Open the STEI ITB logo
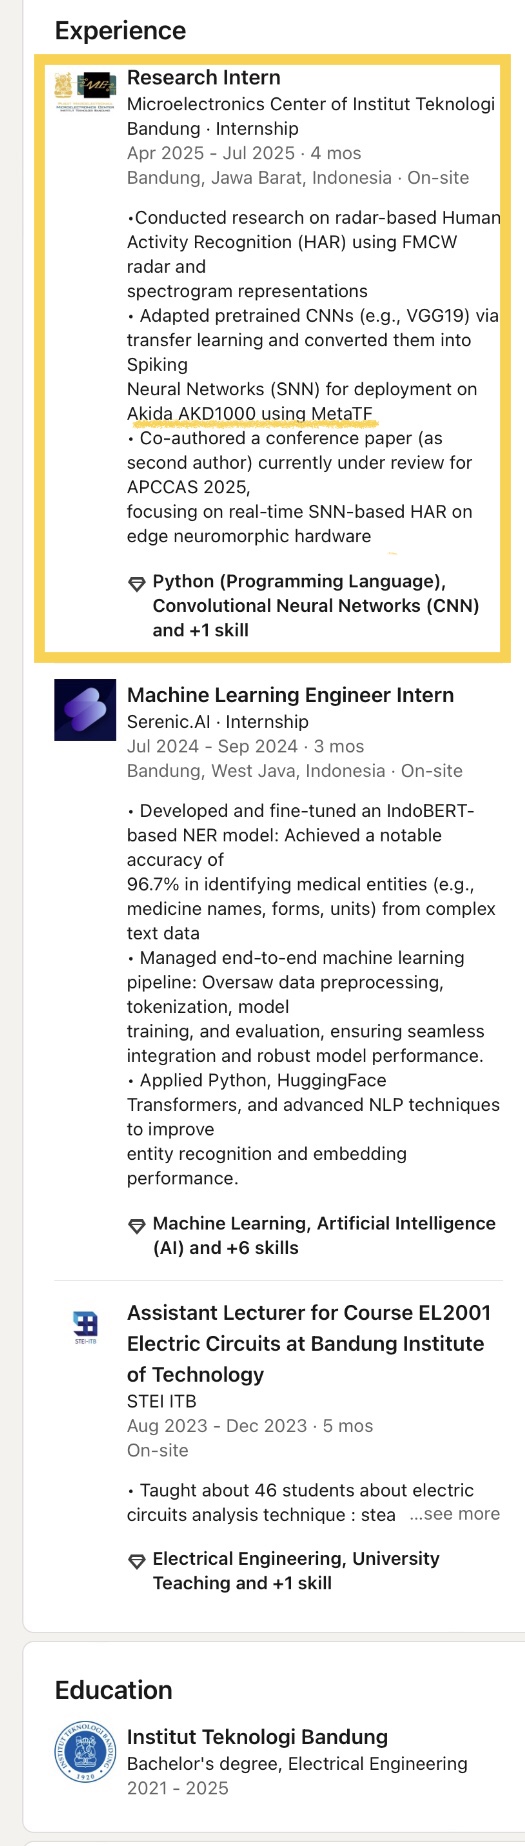Image resolution: width=525 pixels, height=1846 pixels. click(85, 1328)
